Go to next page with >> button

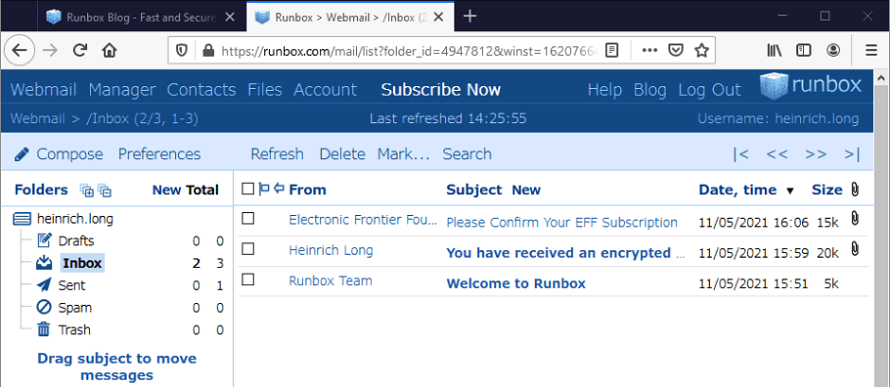tap(816, 154)
